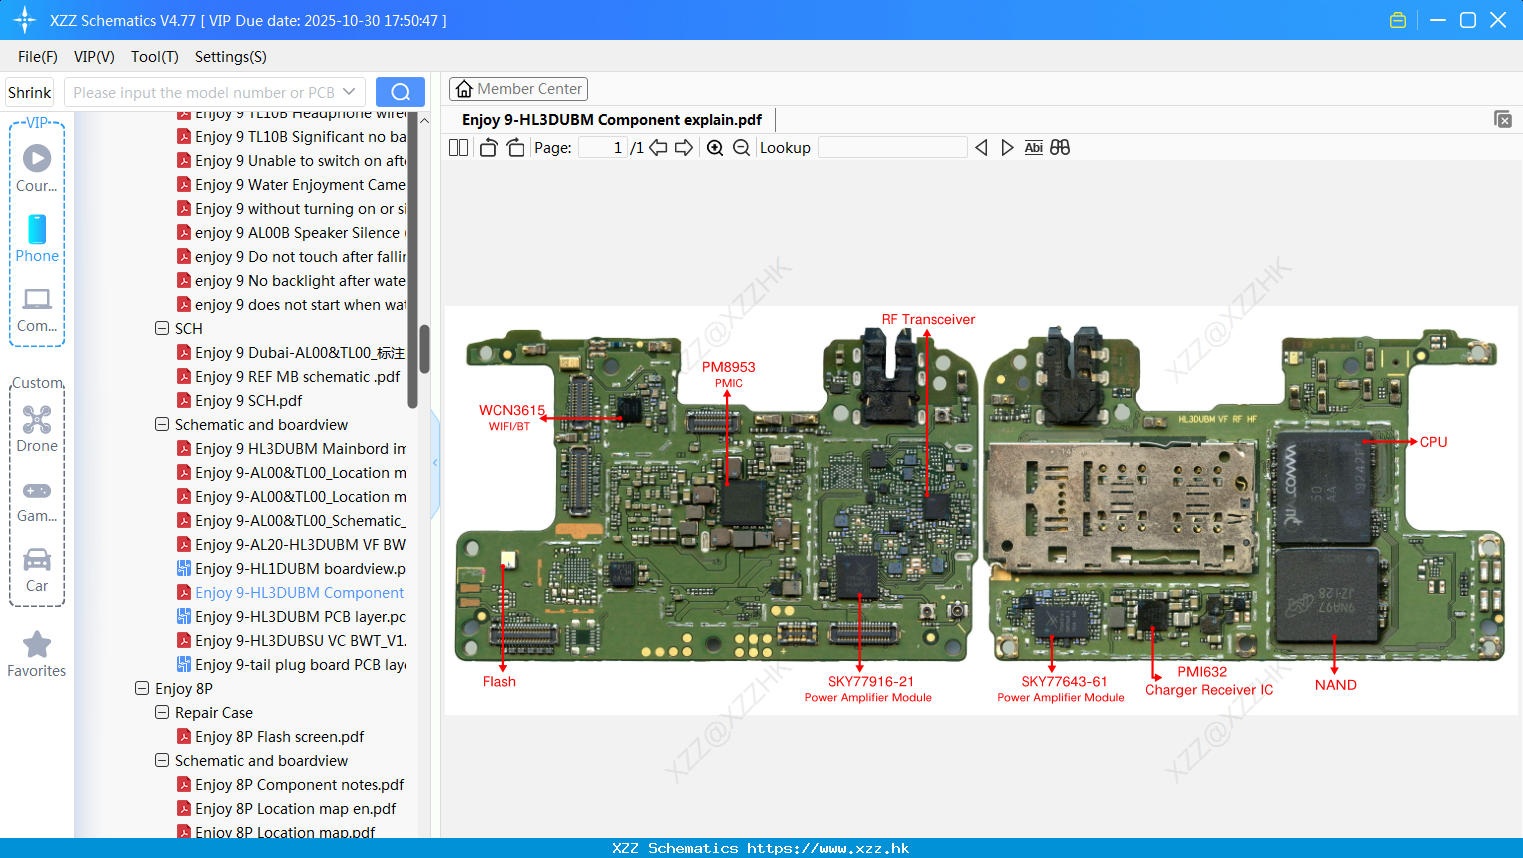Collapse the left file tree panel handle
Viewport: 1523px width, 858px height.
[435, 463]
